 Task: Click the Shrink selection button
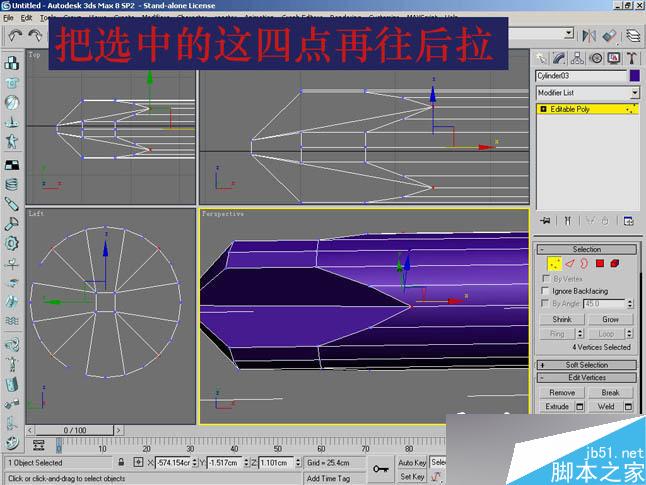562,319
